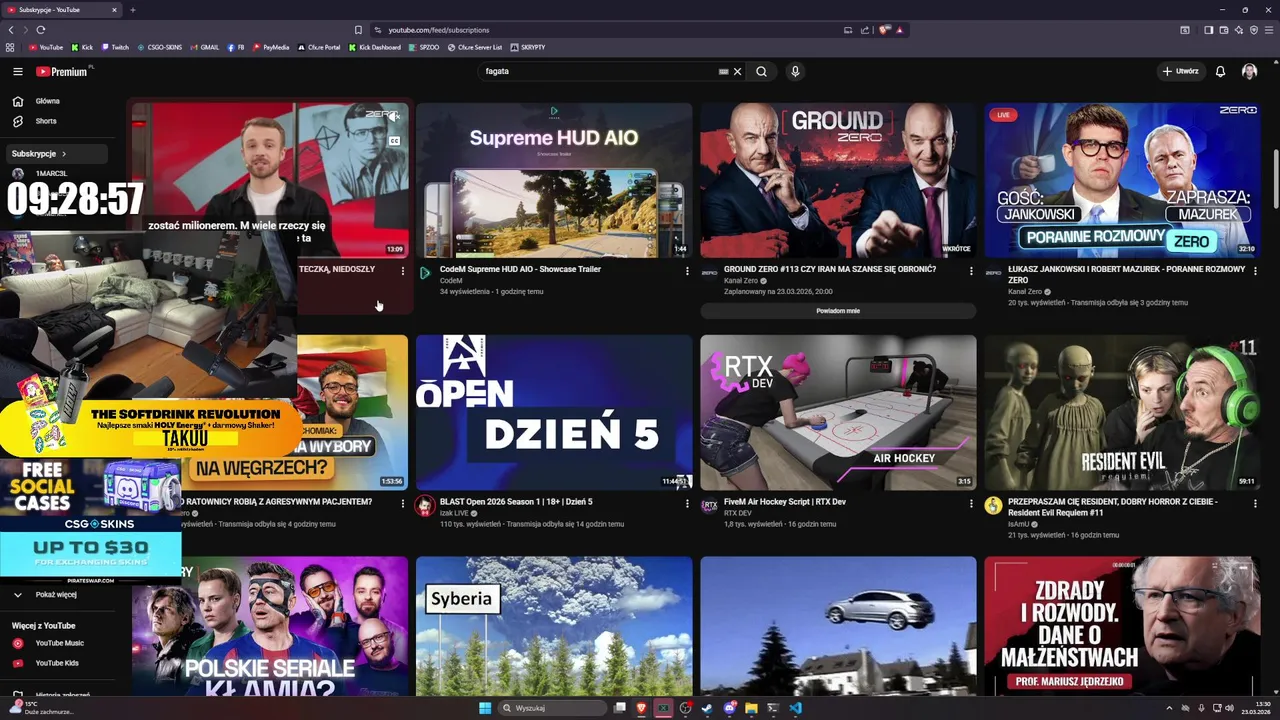Open the notifications bell
Viewport: 1280px width, 720px height.
point(1220,71)
